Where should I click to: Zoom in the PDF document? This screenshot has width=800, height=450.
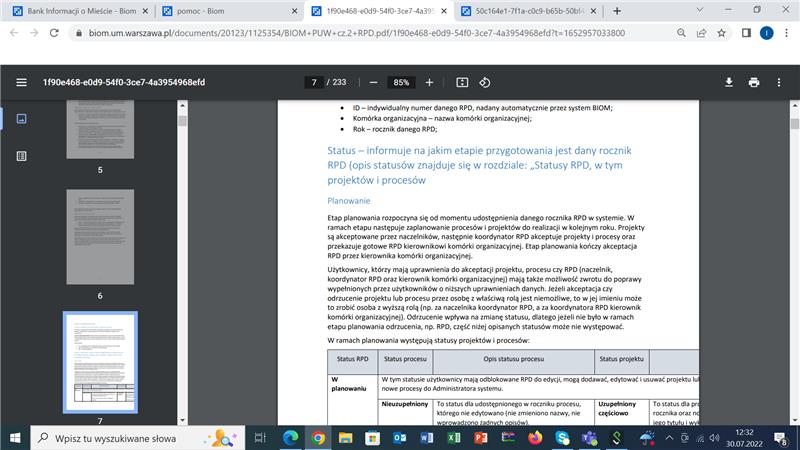pyautogui.click(x=429, y=82)
